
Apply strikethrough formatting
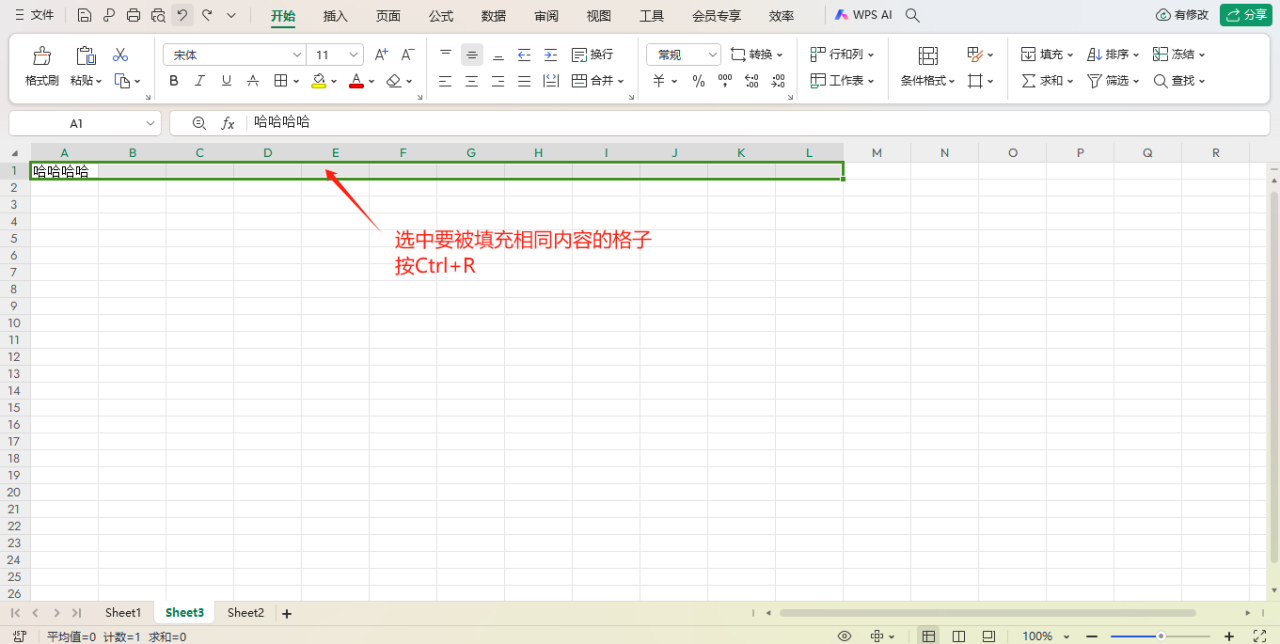pyautogui.click(x=253, y=81)
